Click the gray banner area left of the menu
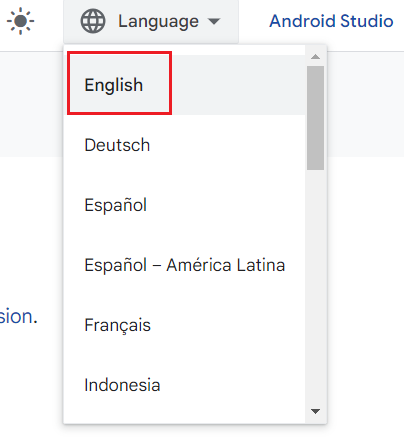The height and width of the screenshot is (445, 404). click(31, 104)
